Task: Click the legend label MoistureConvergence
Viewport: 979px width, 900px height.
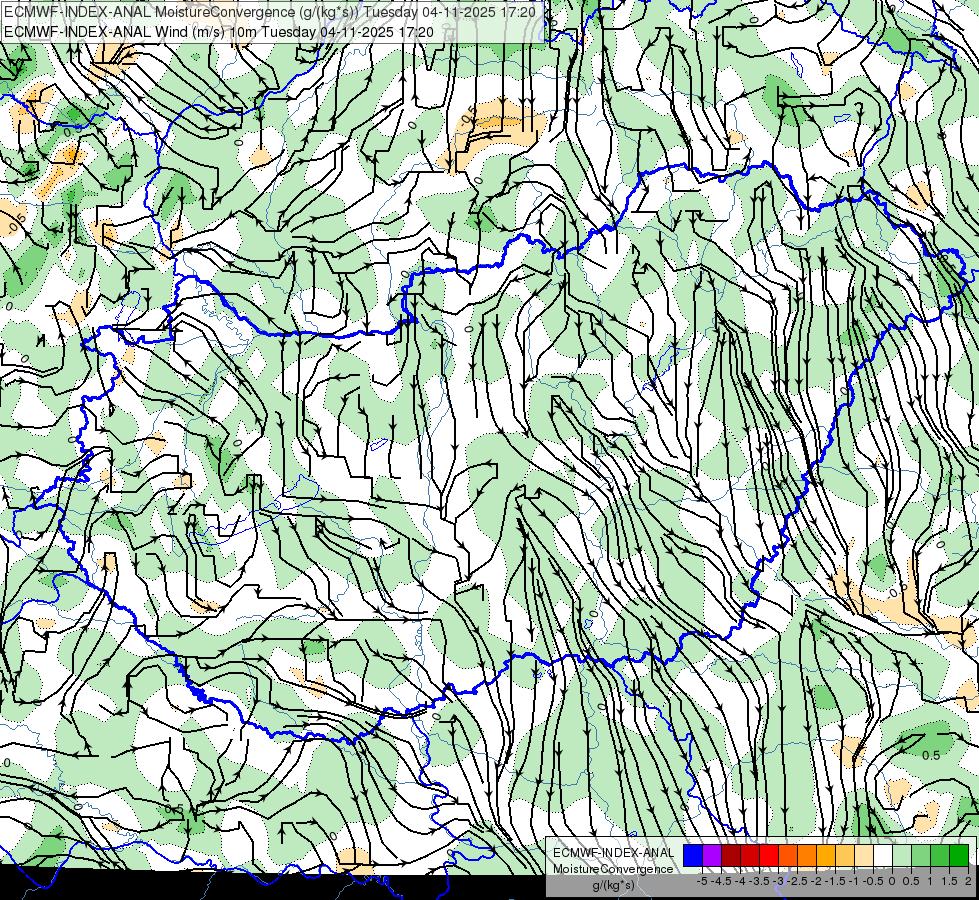Action: (613, 869)
